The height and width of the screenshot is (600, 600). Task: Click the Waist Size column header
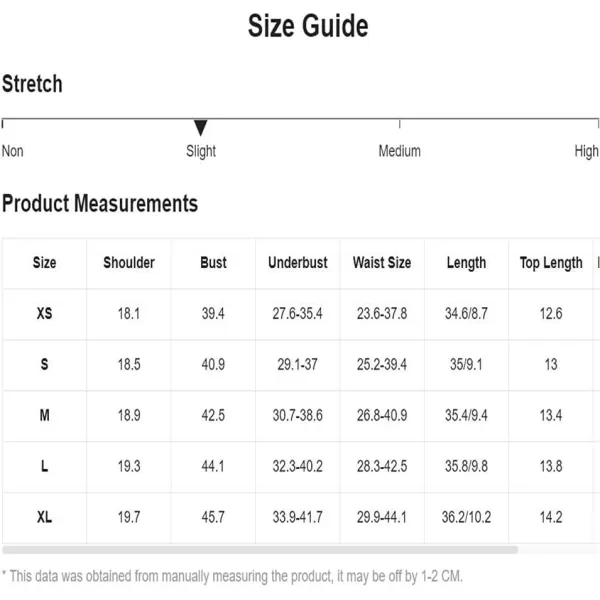coord(382,263)
